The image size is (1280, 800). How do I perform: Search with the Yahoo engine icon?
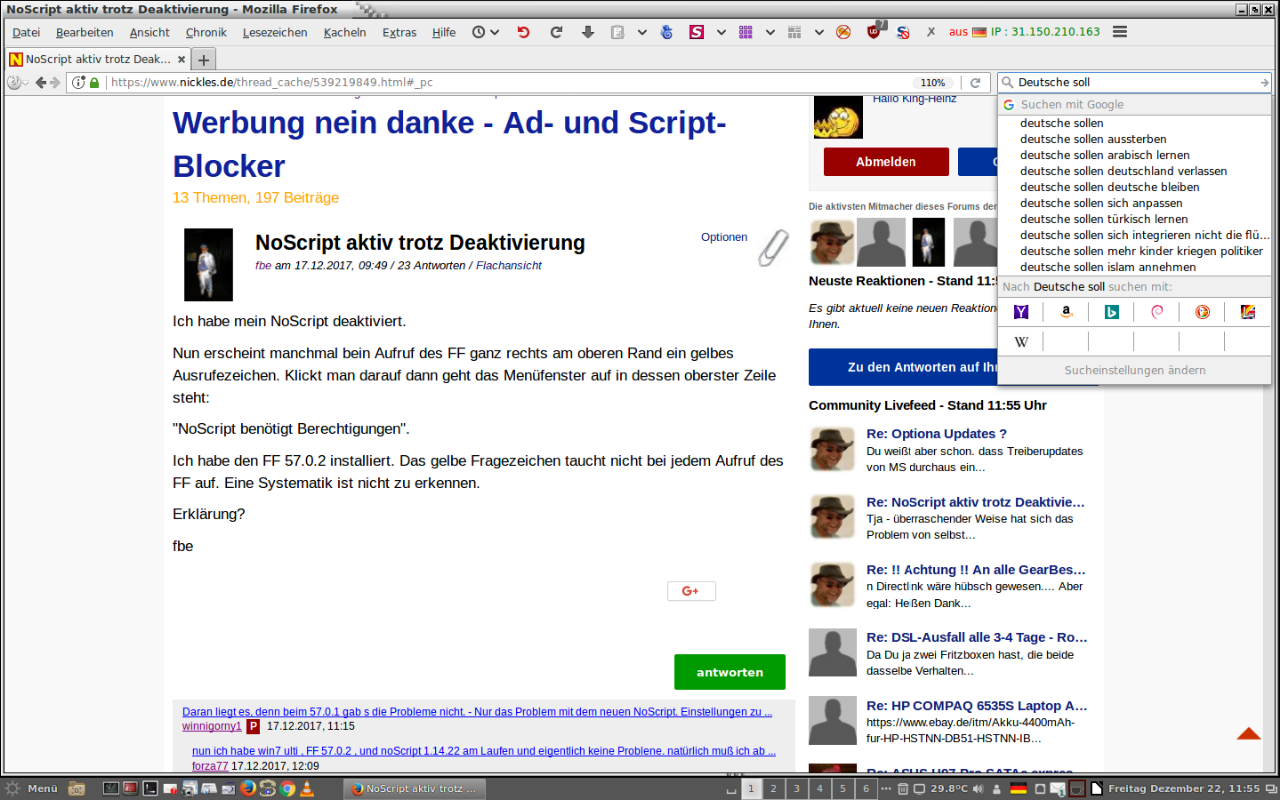1021,312
